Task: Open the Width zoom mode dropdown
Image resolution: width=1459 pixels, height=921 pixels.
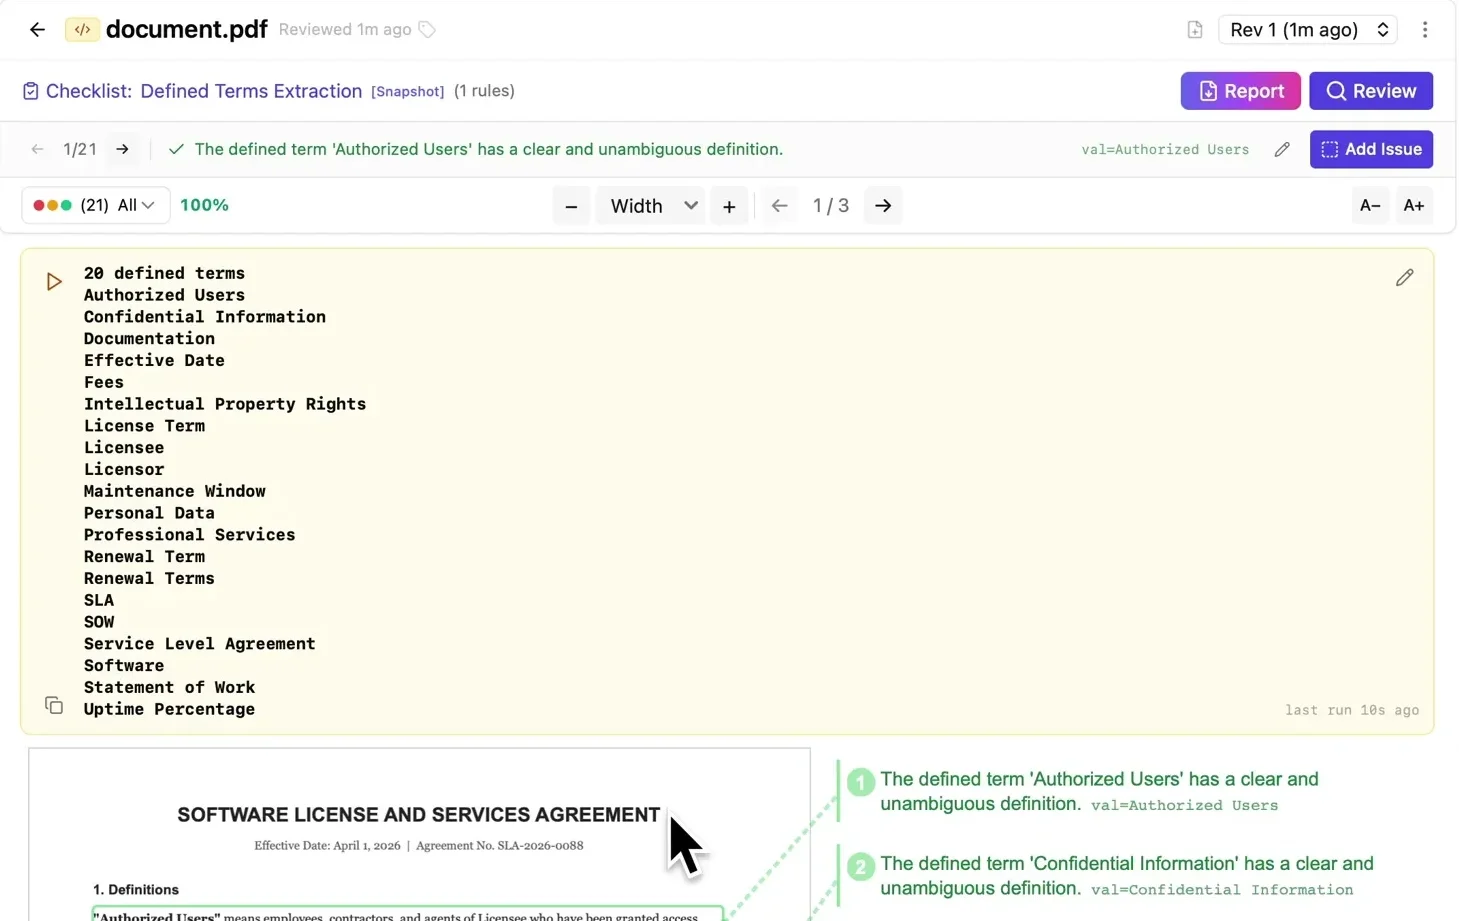Action: pyautogui.click(x=650, y=205)
